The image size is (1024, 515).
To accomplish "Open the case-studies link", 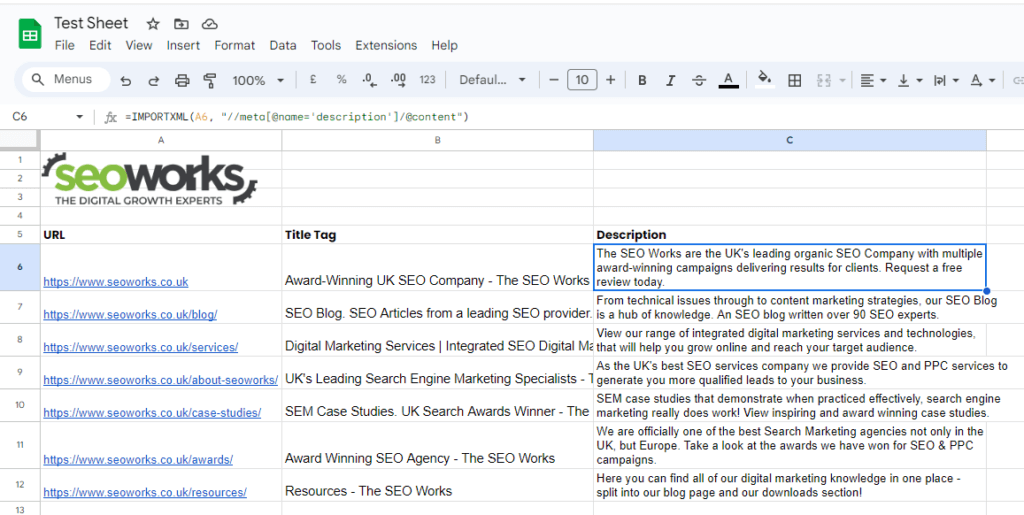I will (x=152, y=413).
